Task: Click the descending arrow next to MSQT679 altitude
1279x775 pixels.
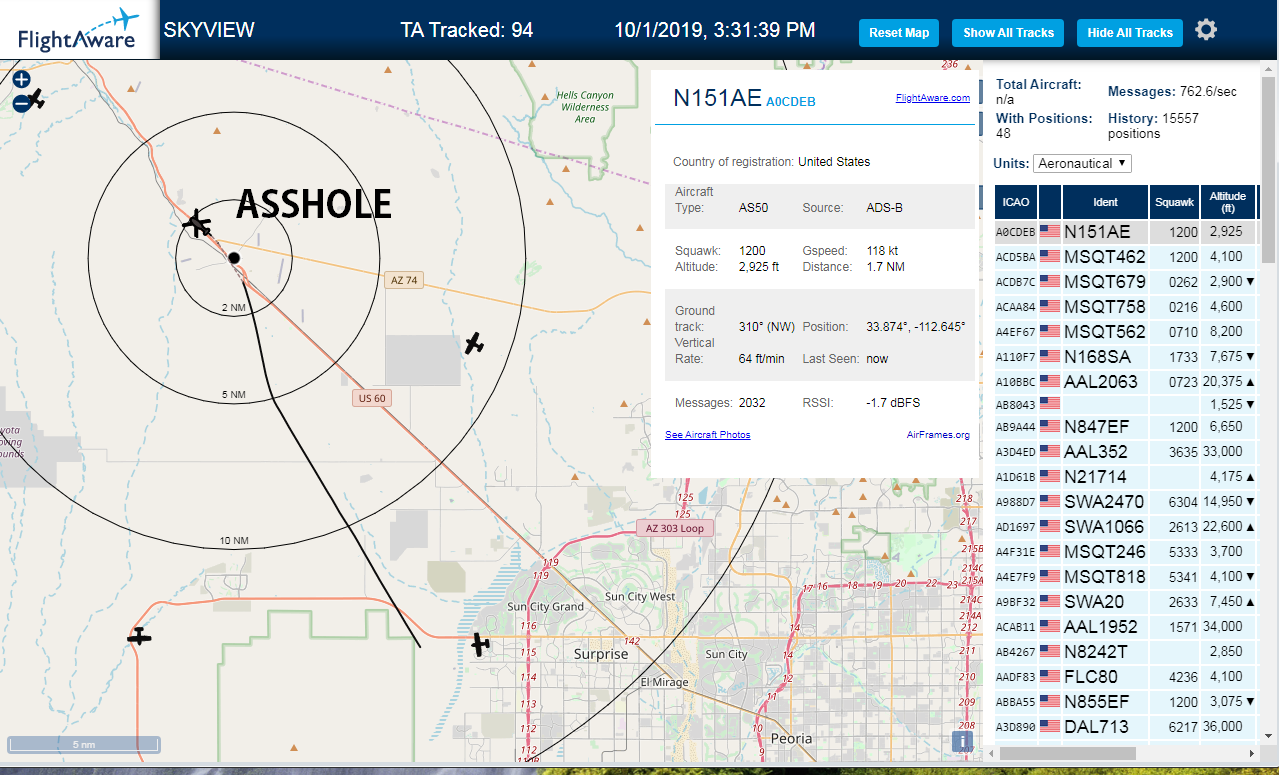Action: 1251,282
